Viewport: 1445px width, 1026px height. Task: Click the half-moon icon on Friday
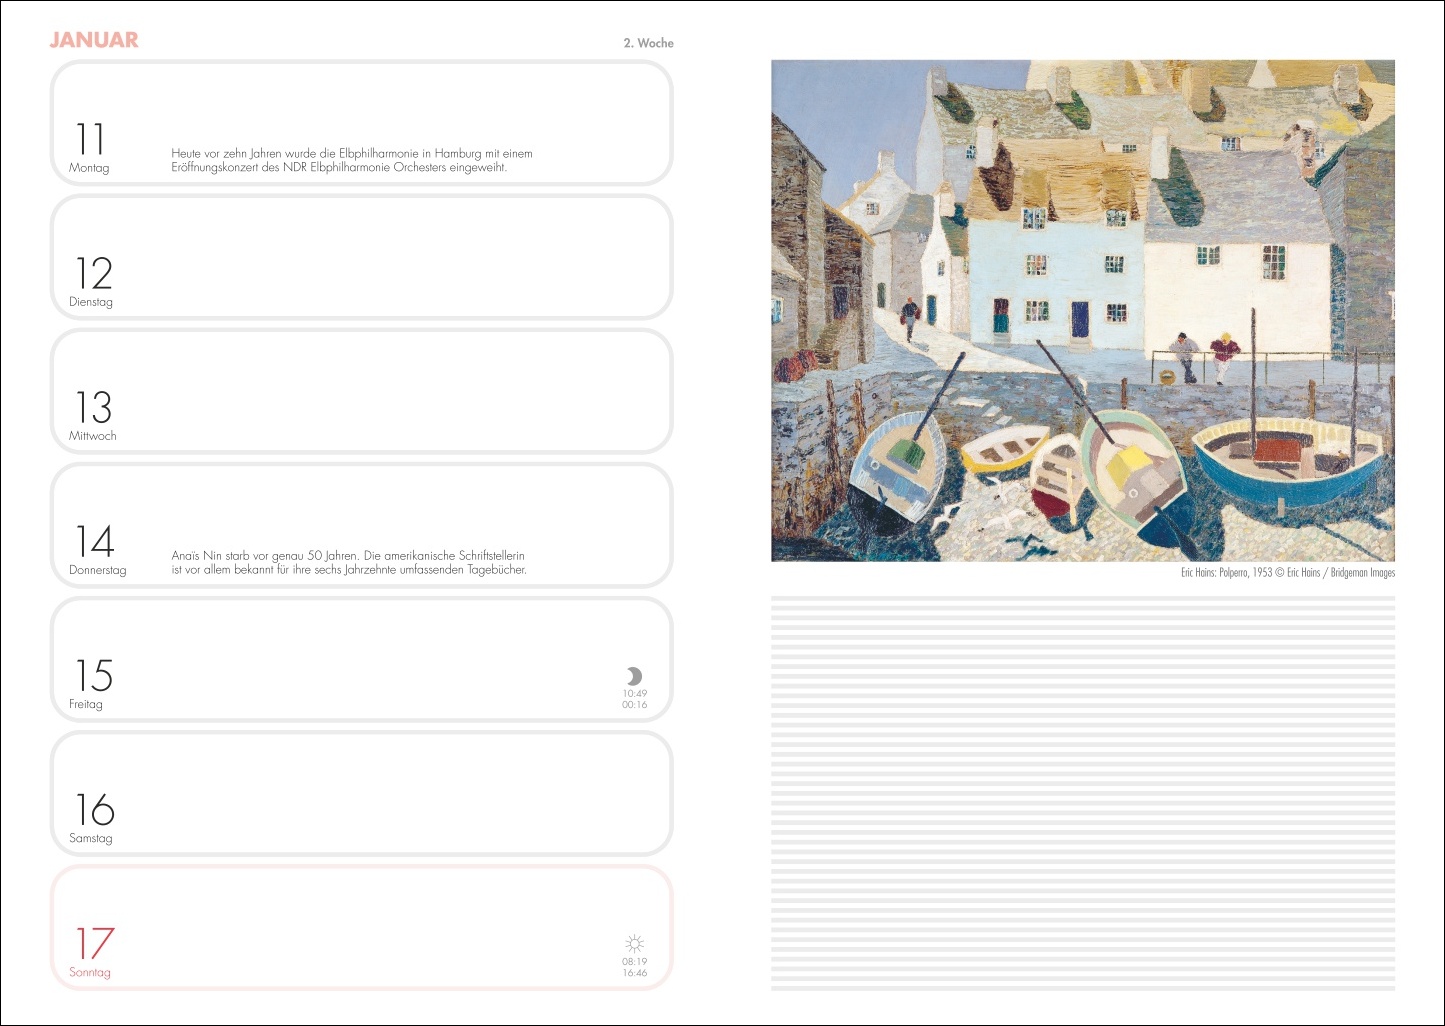pyautogui.click(x=634, y=676)
